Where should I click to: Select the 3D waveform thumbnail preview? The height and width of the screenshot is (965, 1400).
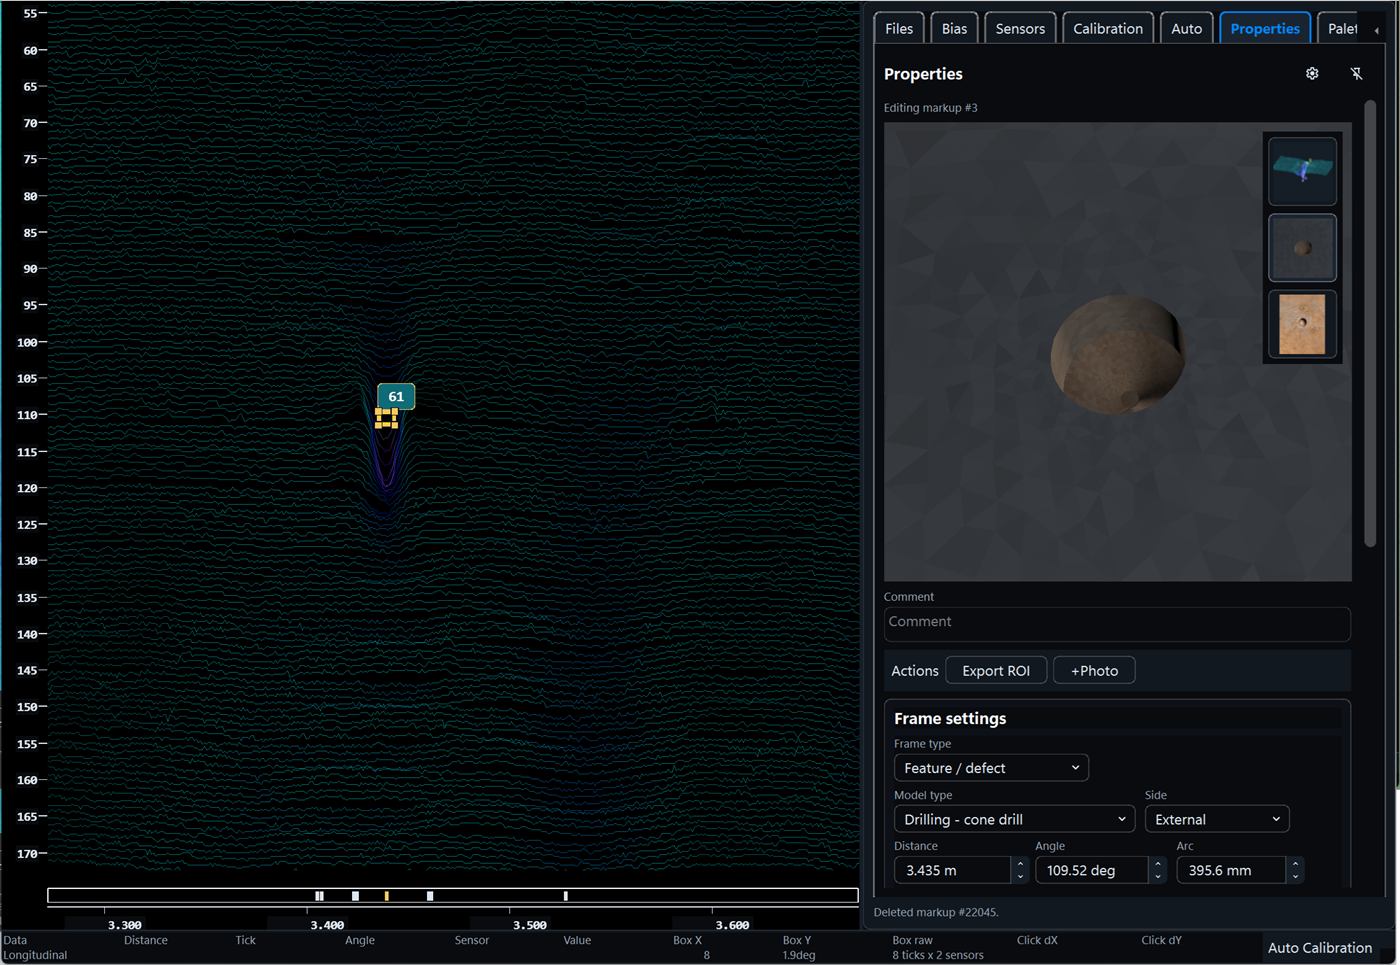1302,171
